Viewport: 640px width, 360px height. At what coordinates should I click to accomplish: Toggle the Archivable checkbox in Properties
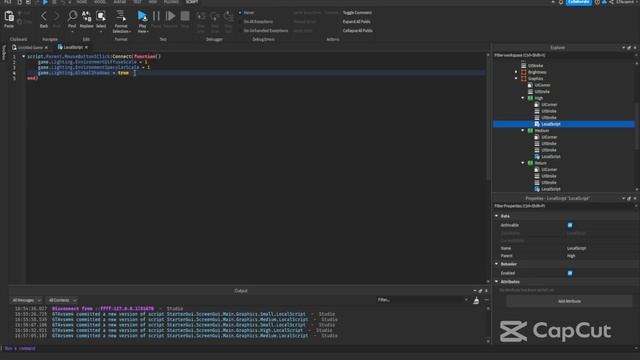[570, 225]
